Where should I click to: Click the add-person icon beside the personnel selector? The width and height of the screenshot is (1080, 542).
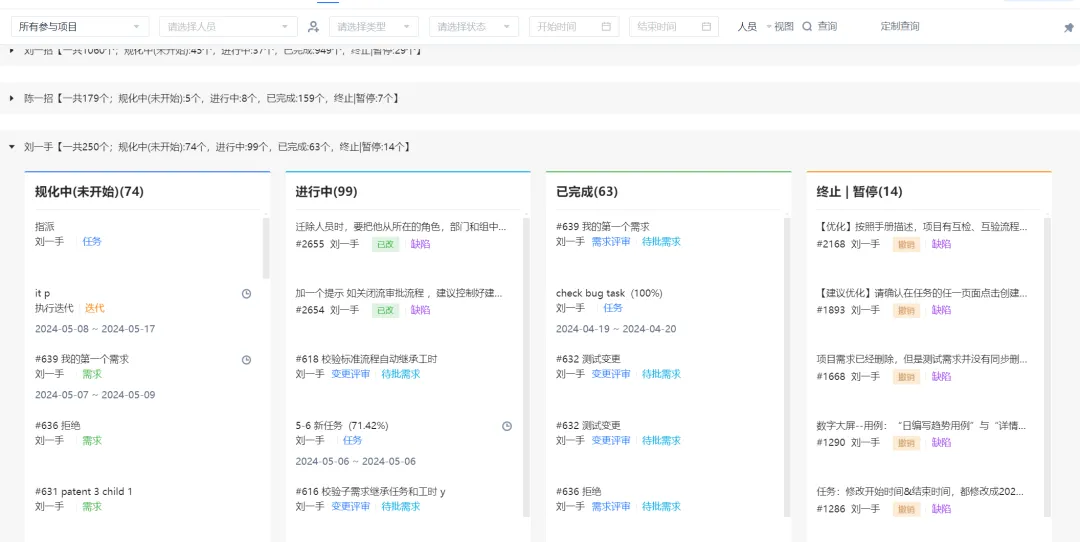(x=313, y=27)
